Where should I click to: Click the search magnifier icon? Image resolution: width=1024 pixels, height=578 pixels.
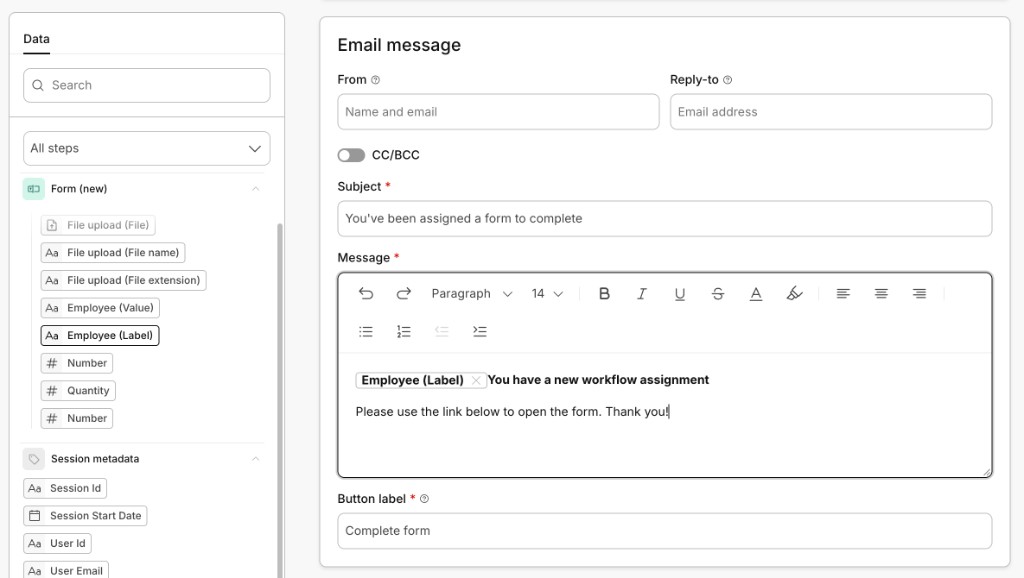click(x=38, y=86)
